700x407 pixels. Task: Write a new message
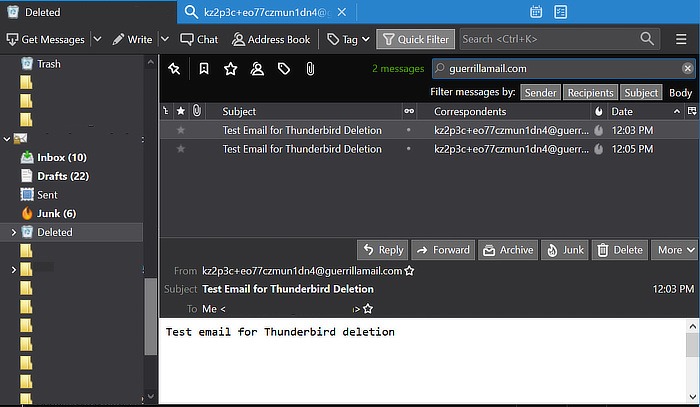[132, 39]
